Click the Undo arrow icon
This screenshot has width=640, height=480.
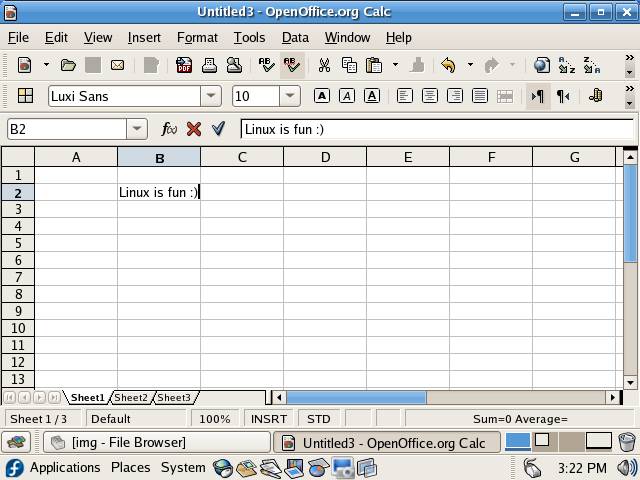click(x=448, y=65)
